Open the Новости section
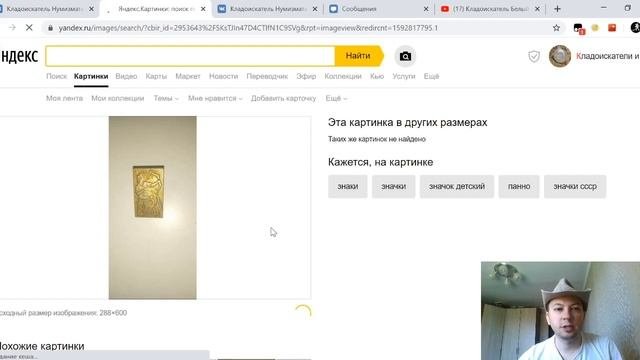This screenshot has width=640, height=360. click(223, 76)
